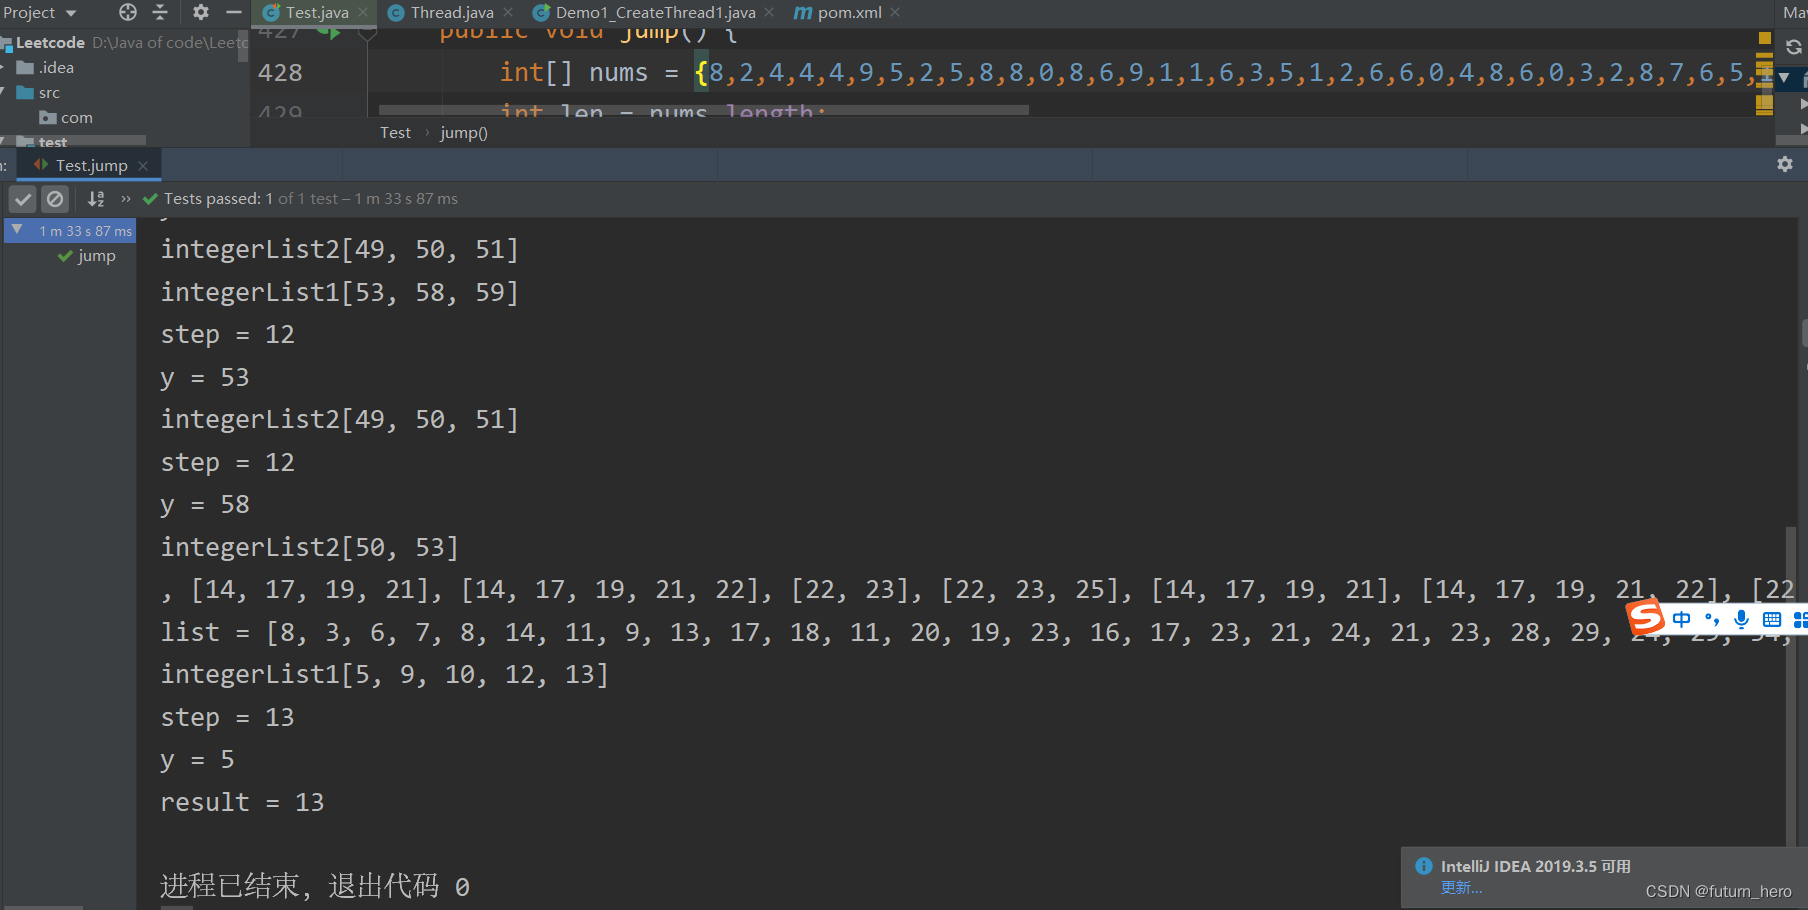Image resolution: width=1808 pixels, height=910 pixels.
Task: Click the locate/scroll-from-source target icon
Action: pyautogui.click(x=128, y=12)
